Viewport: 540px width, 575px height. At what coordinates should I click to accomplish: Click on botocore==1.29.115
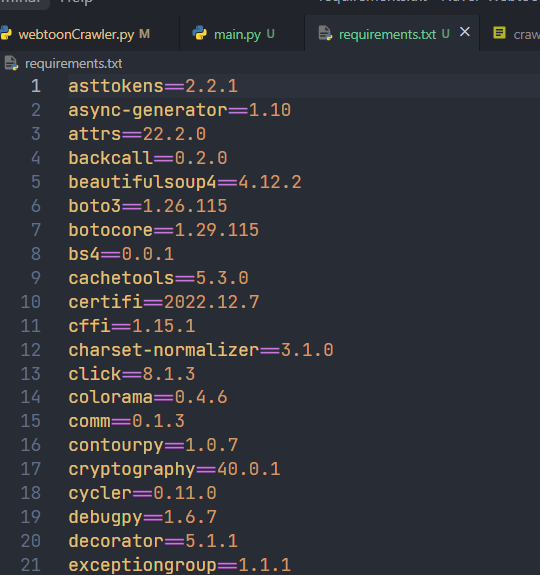164,230
